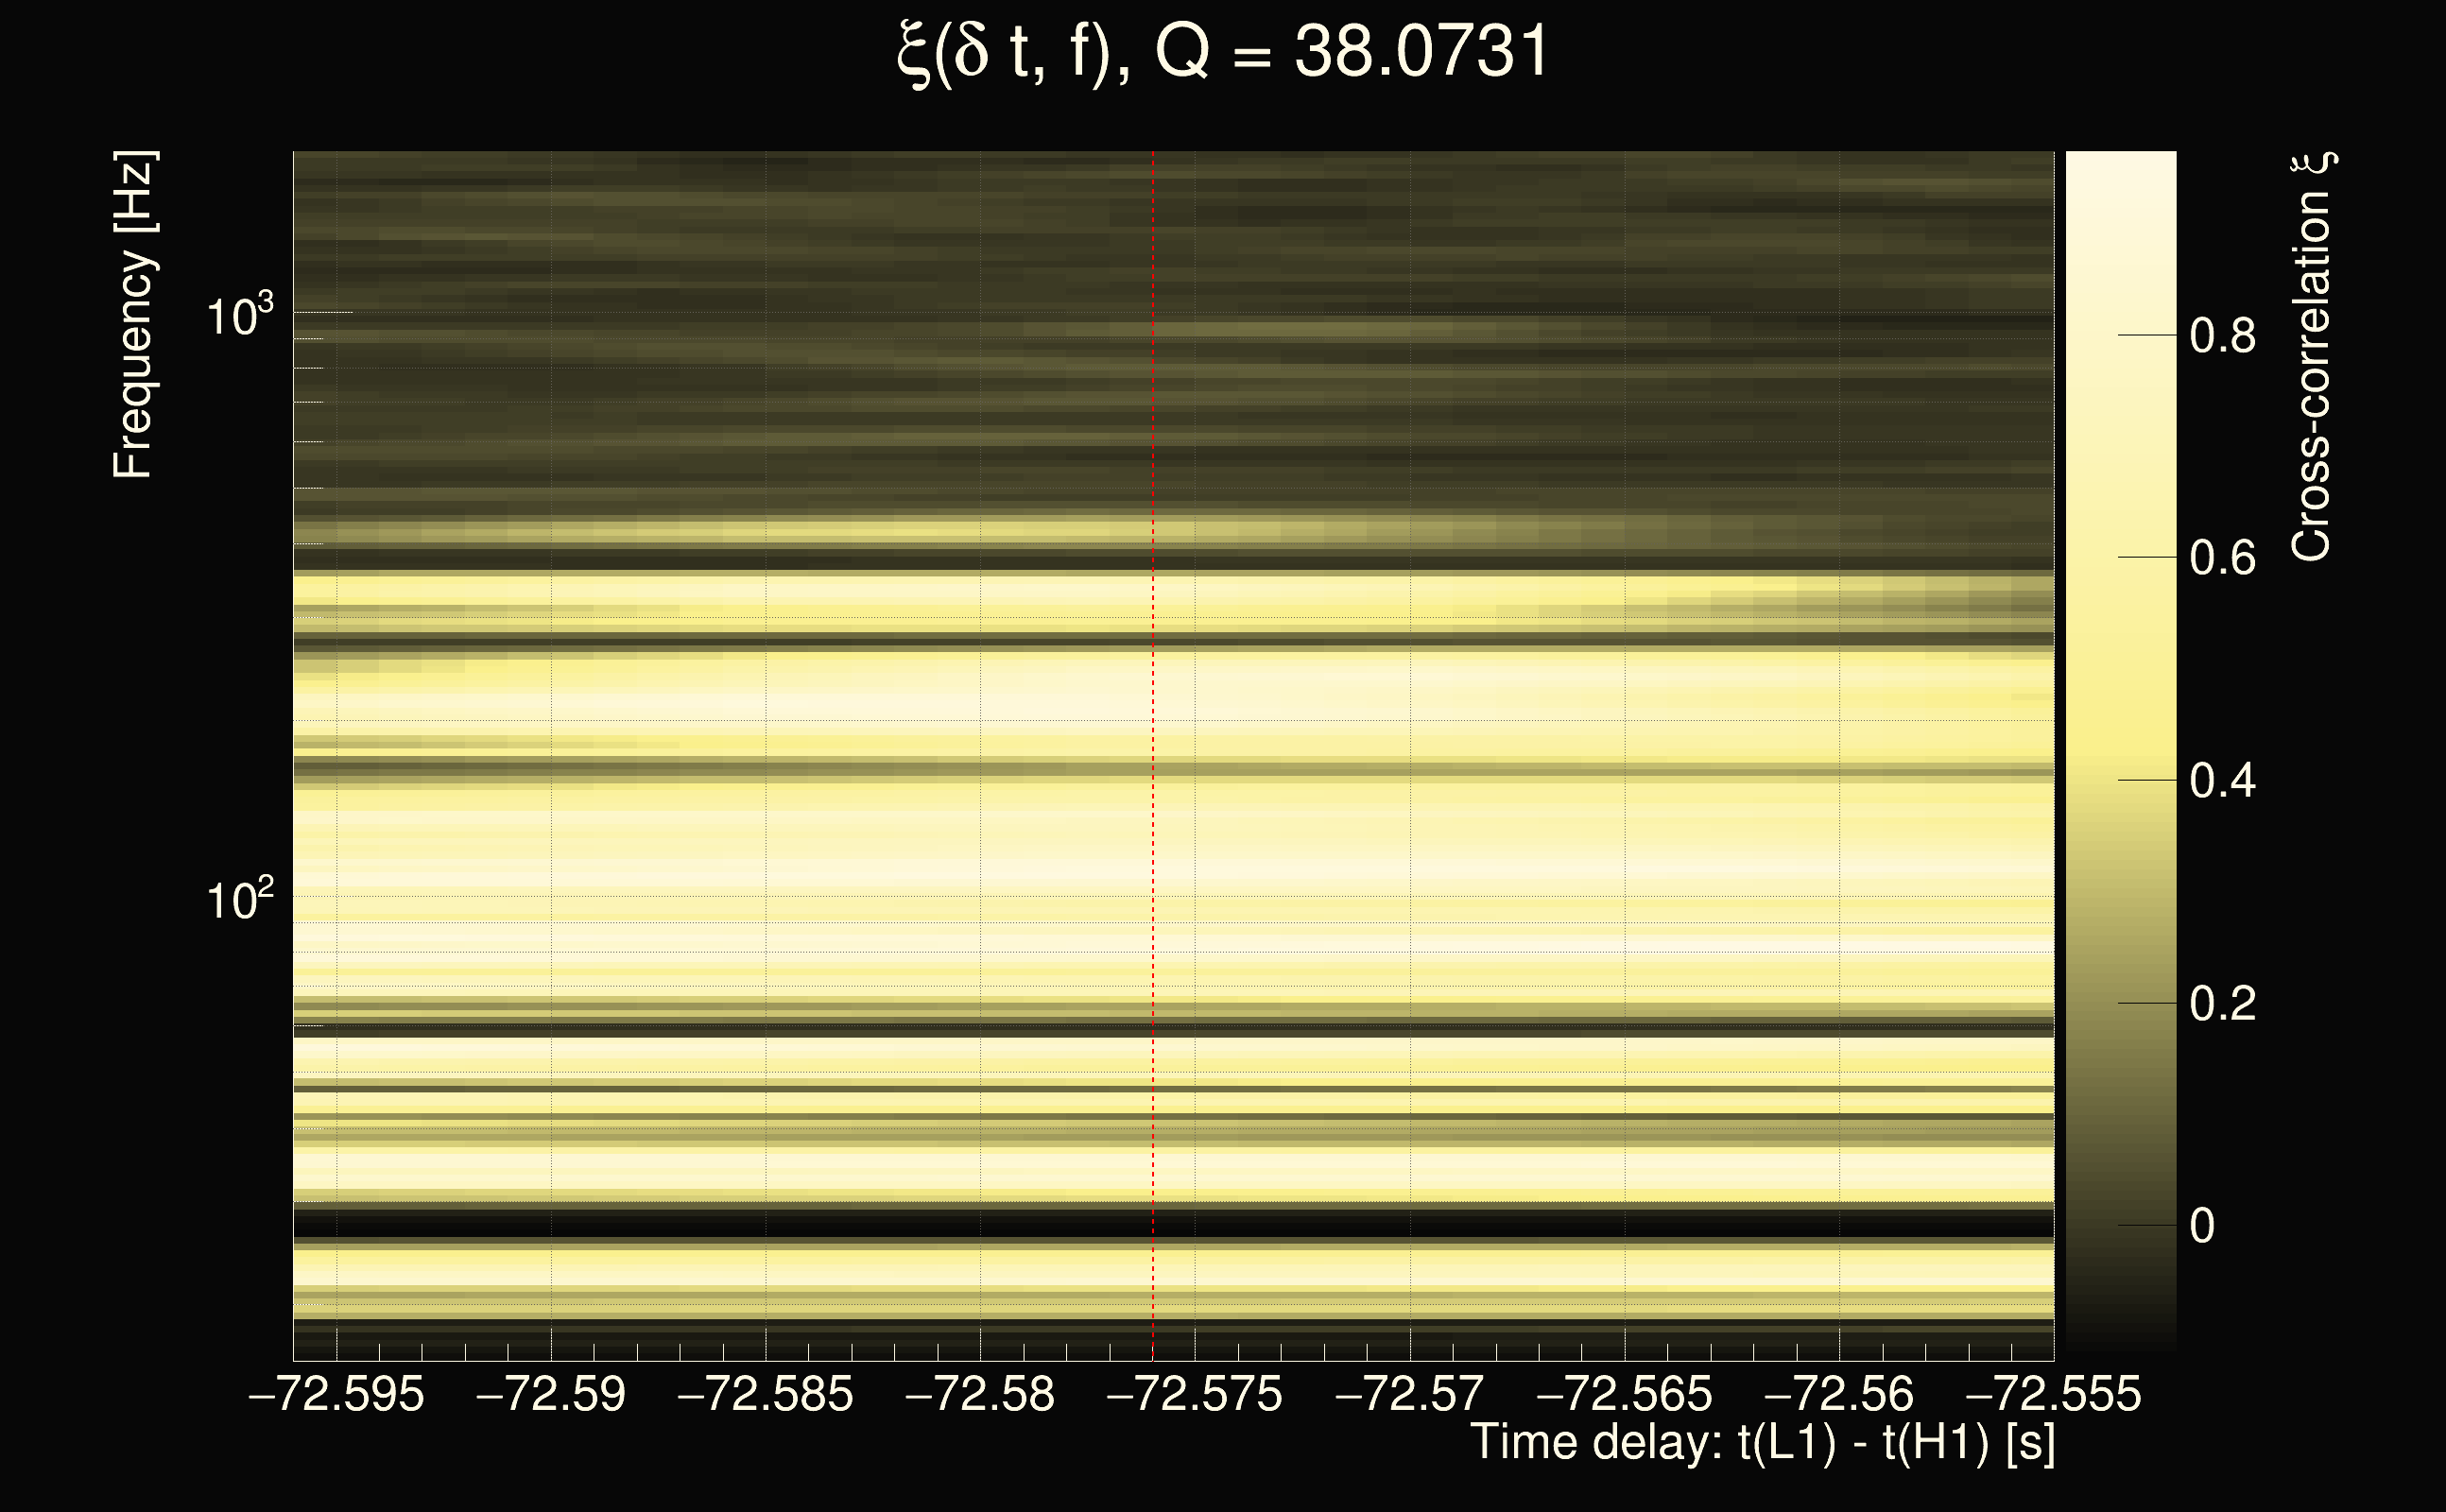The width and height of the screenshot is (2446, 1512).
Task: Click the 10³ frequency tick label
Action: click(x=239, y=318)
